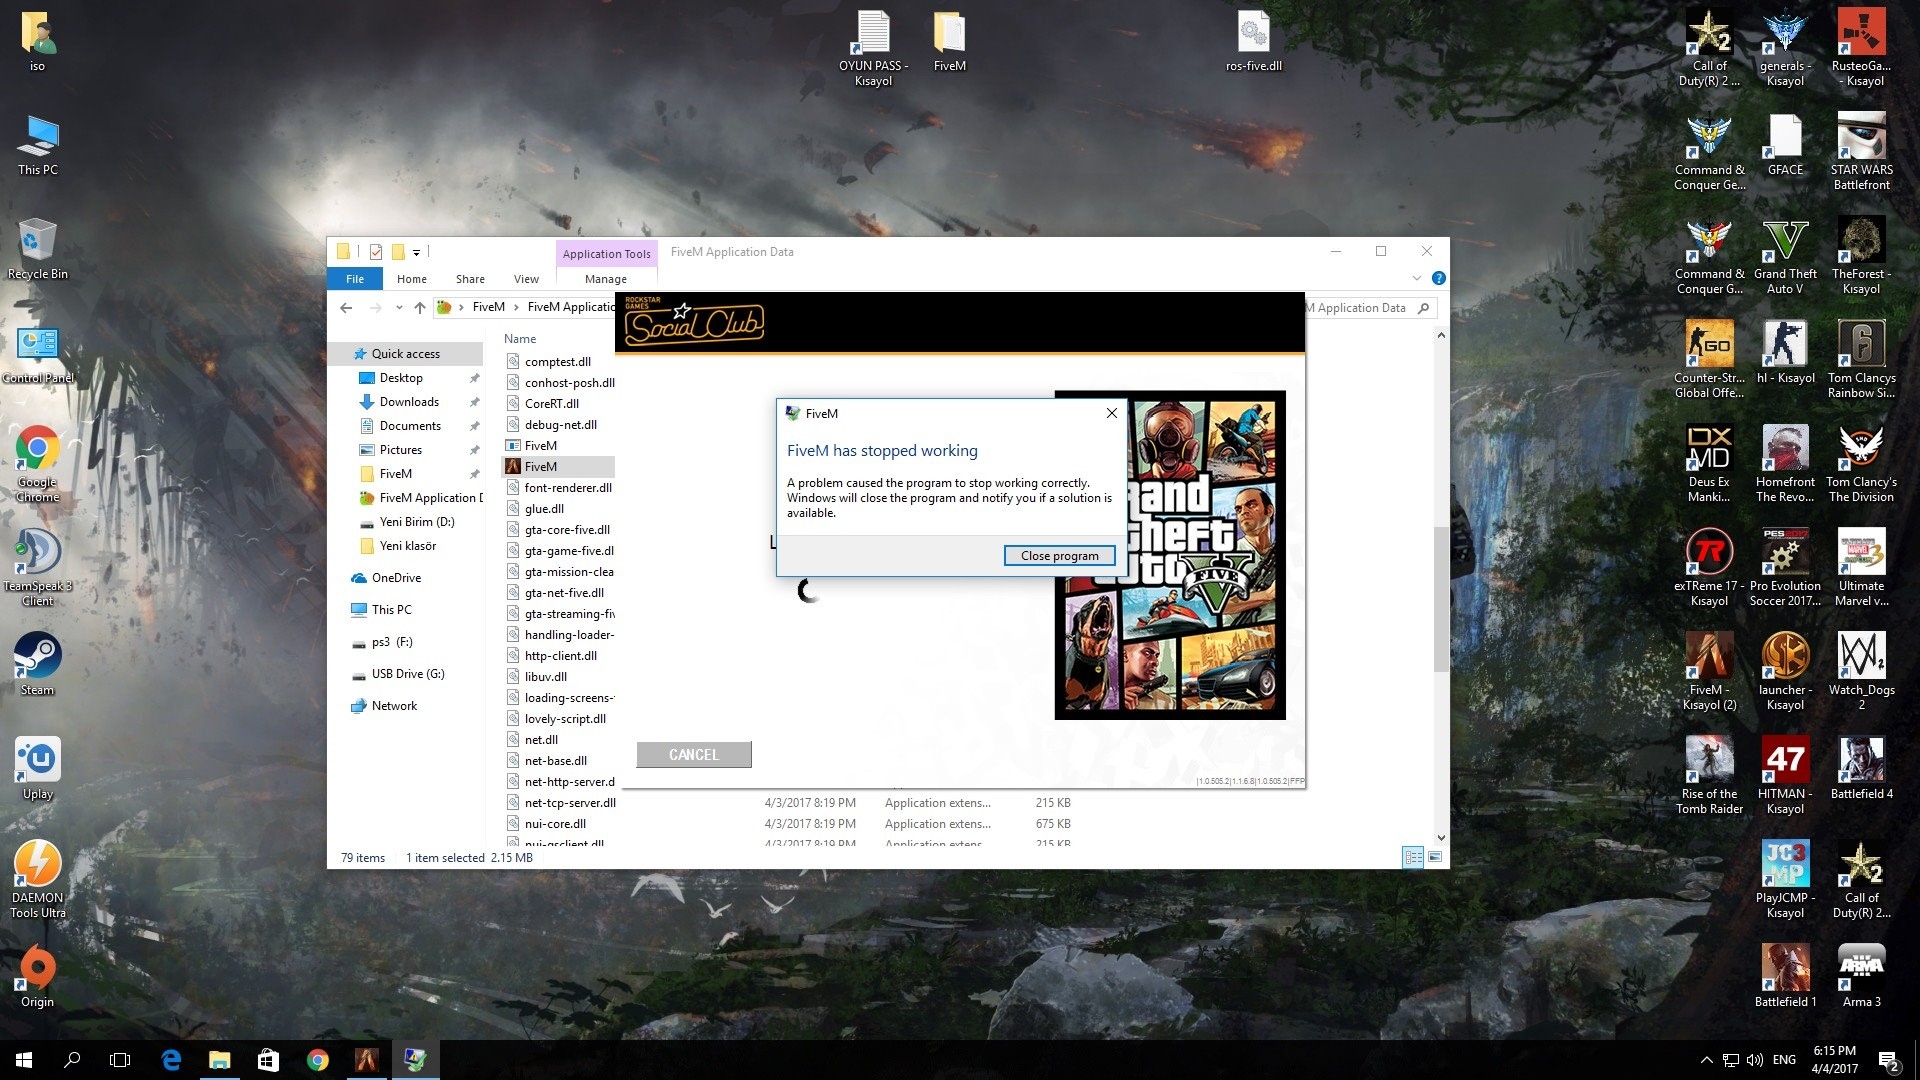Go up one folder level arrow

[x=420, y=308]
